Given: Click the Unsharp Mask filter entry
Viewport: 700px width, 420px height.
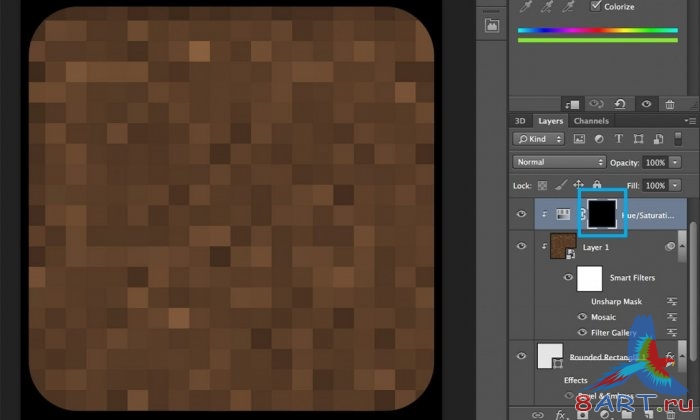Looking at the screenshot, I should pos(616,302).
